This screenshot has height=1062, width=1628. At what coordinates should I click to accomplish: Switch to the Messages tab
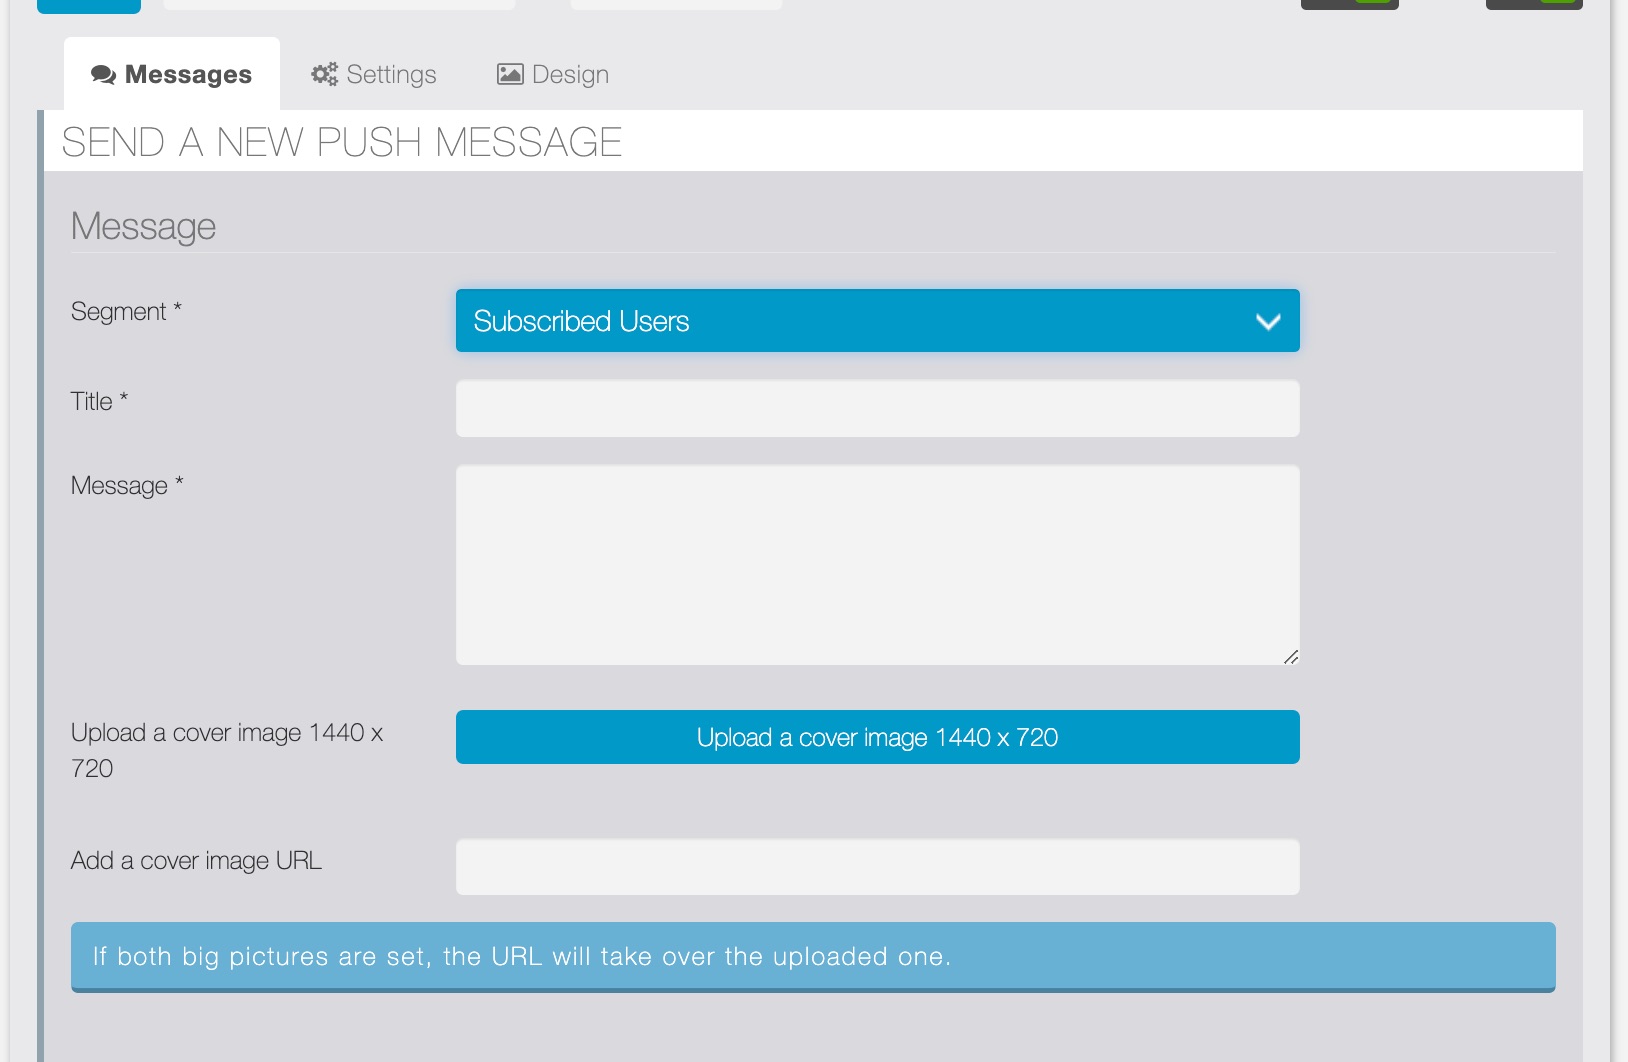pyautogui.click(x=172, y=75)
